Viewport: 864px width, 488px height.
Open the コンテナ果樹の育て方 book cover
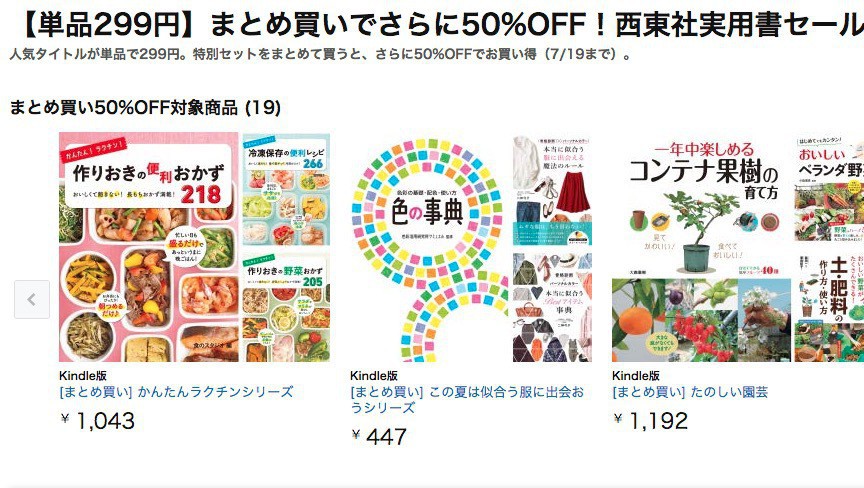pyautogui.click(x=701, y=247)
